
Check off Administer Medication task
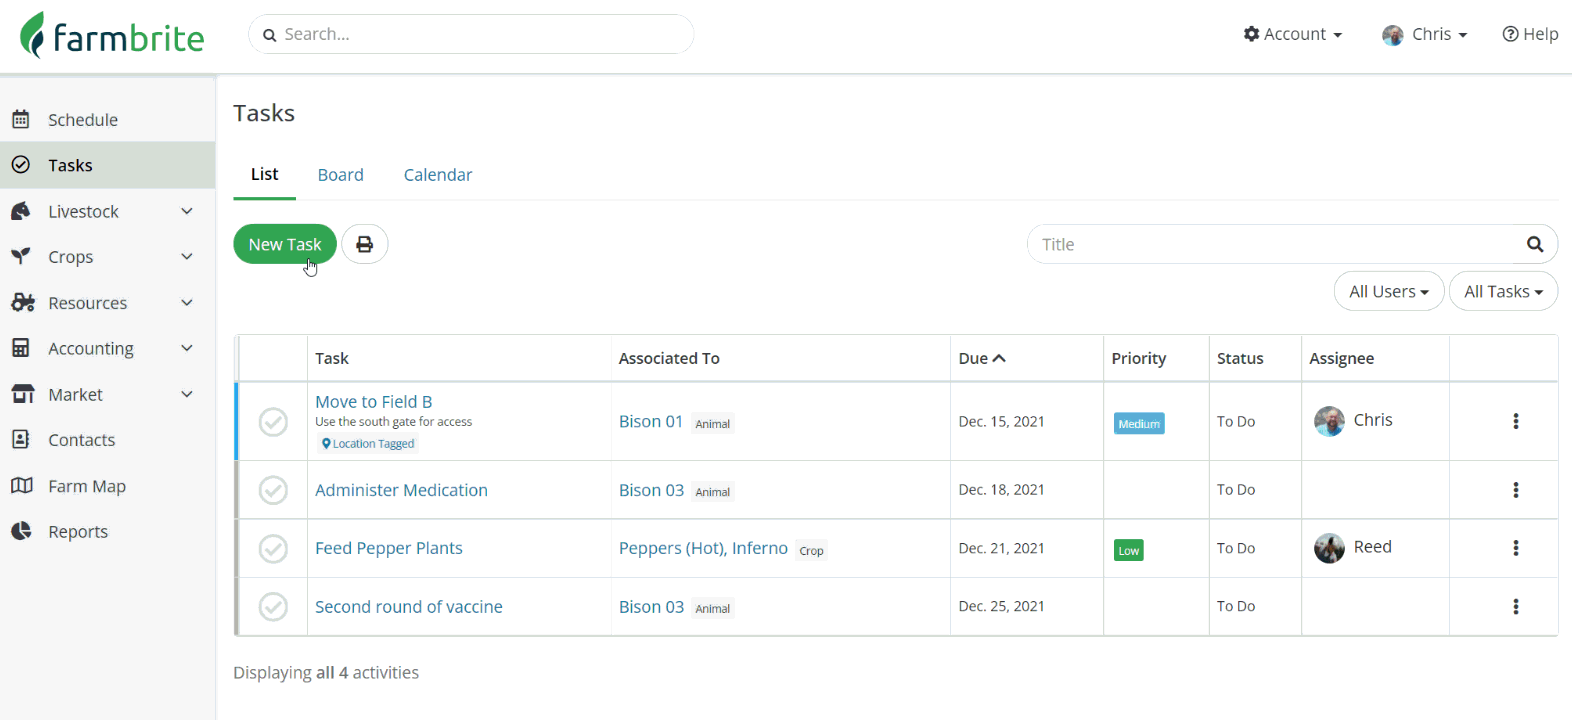[273, 490]
